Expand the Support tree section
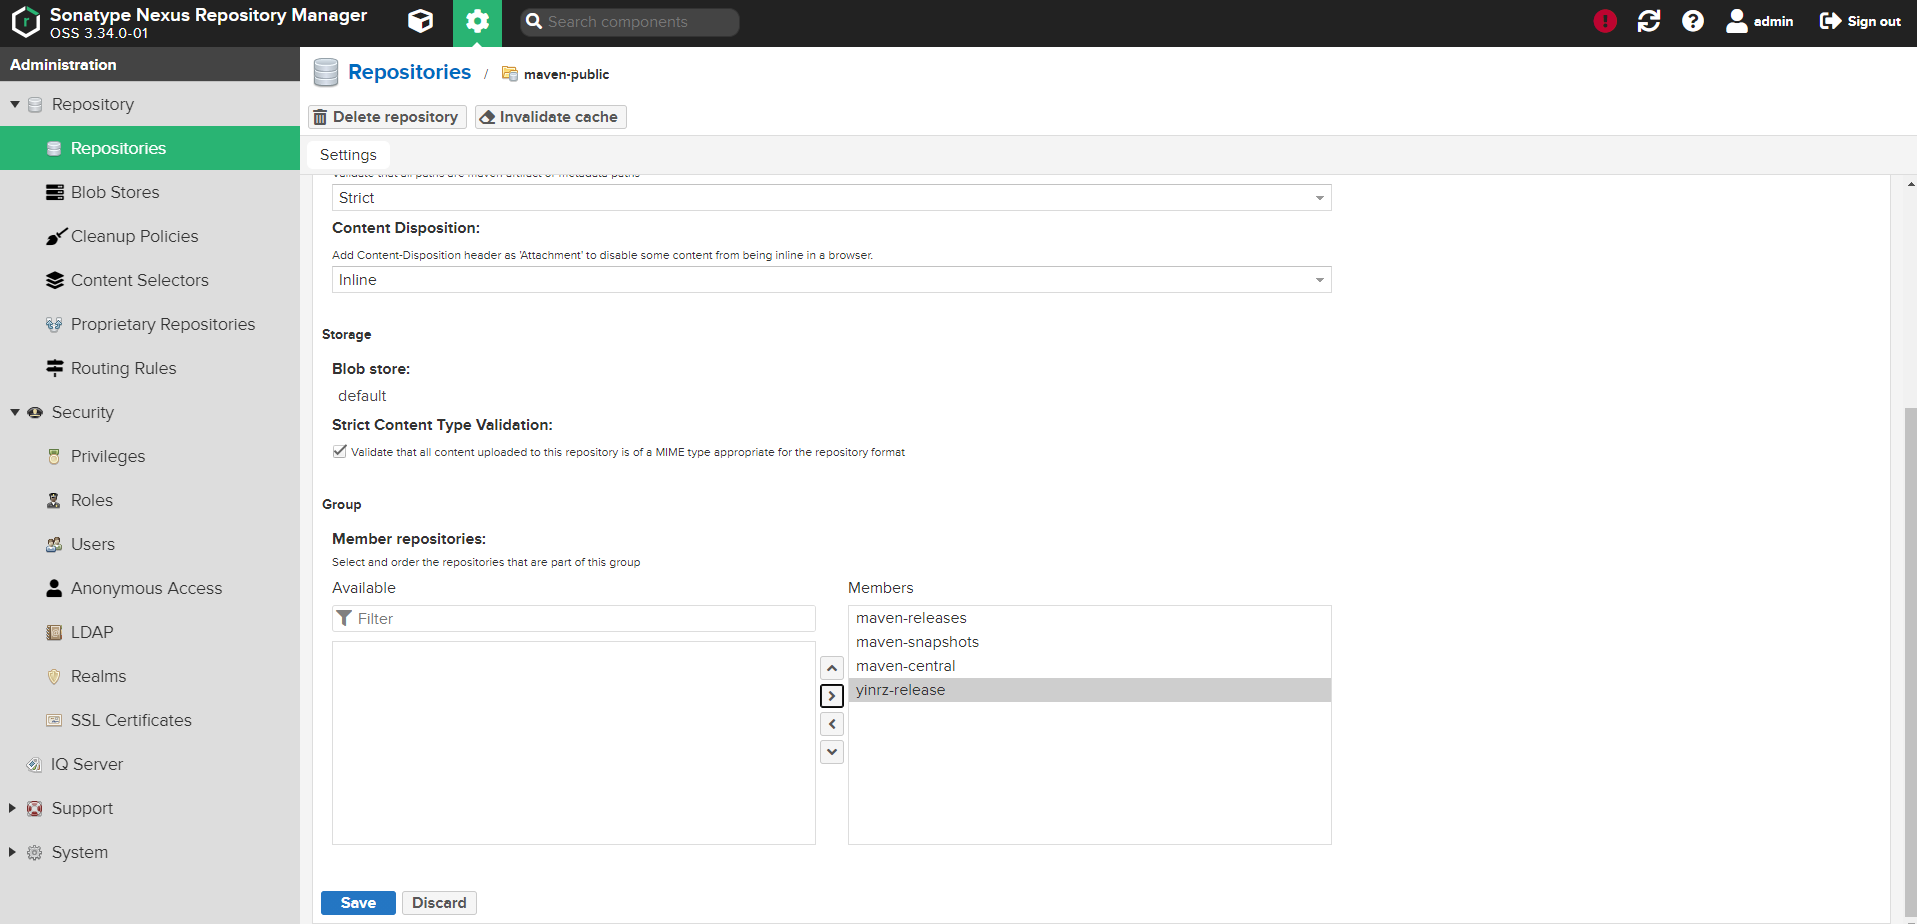The height and width of the screenshot is (924, 1917). [x=13, y=808]
